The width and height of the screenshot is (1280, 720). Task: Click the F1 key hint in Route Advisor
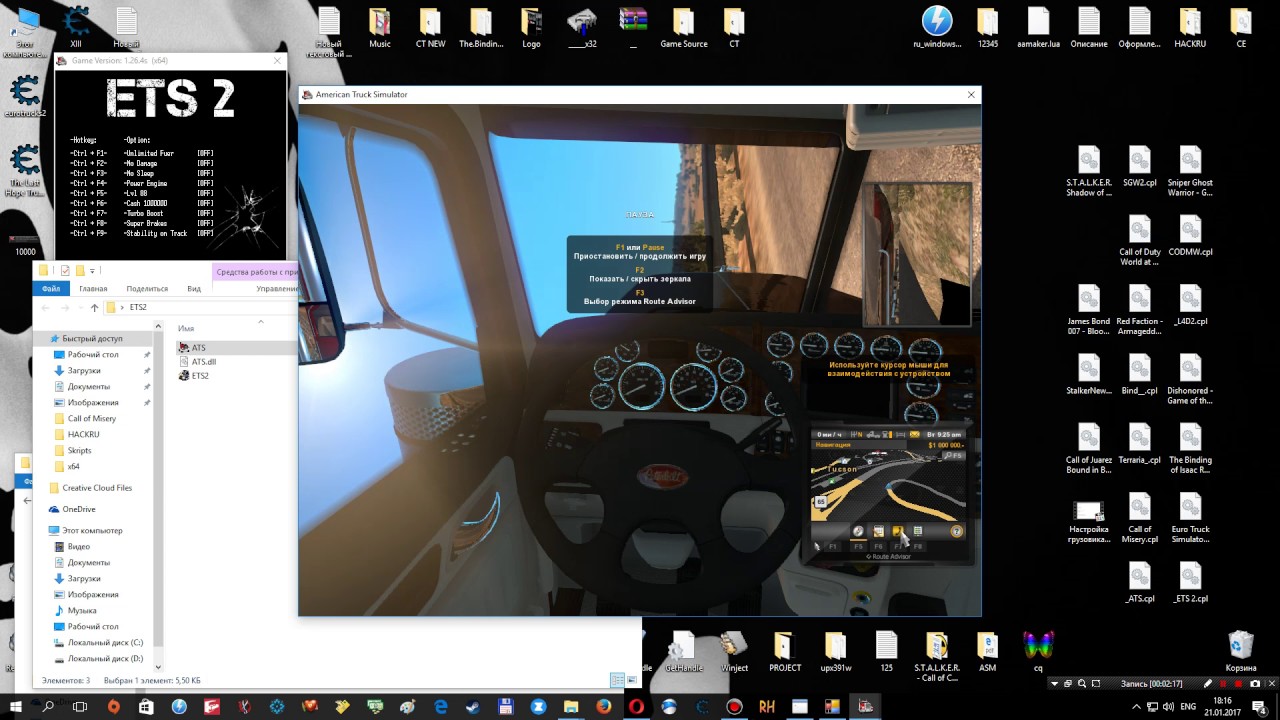click(832, 547)
